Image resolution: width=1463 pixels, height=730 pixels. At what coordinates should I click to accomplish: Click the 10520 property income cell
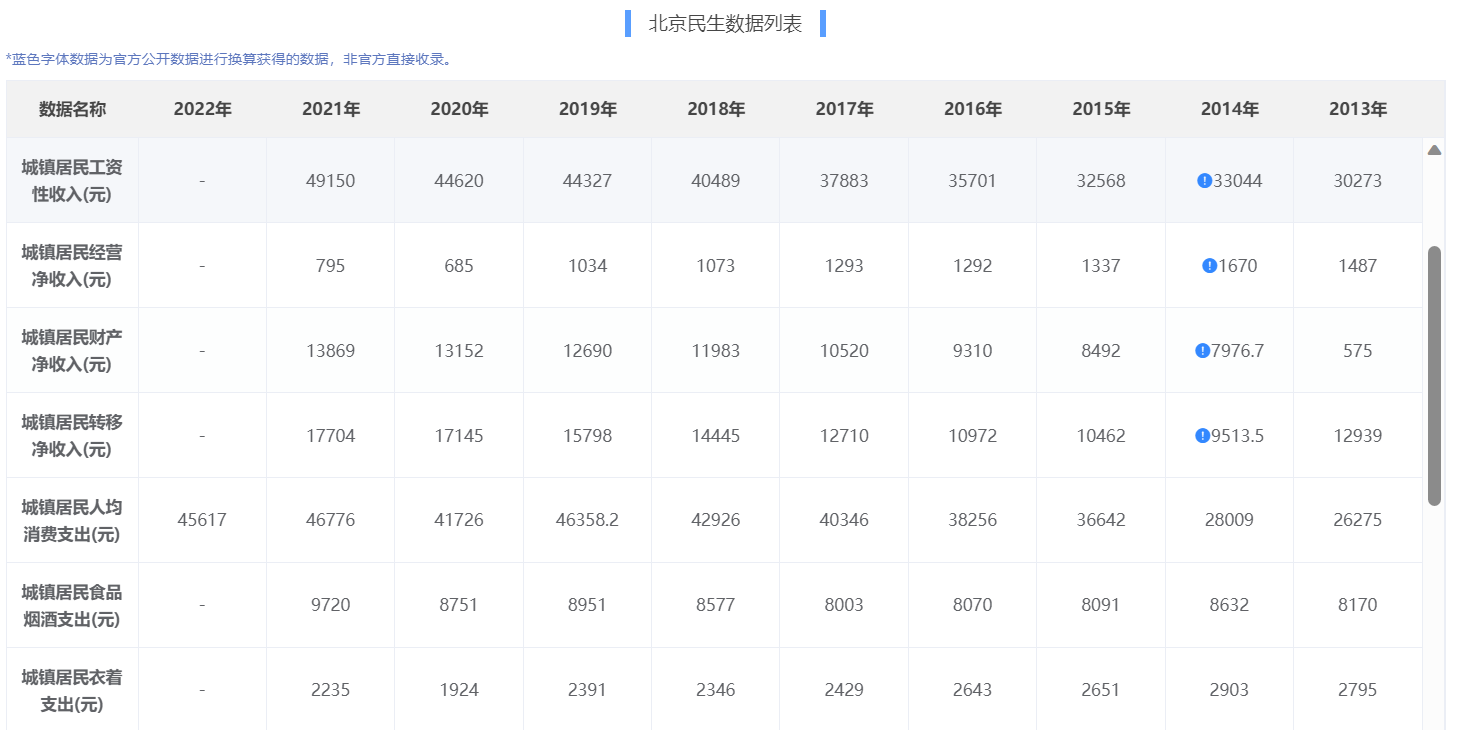pyautogui.click(x=844, y=351)
